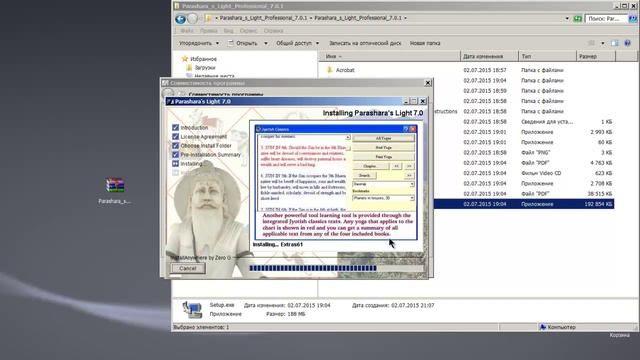Image resolution: width=640 pixels, height=360 pixels.
Task: Click the highlighted 192 854 КБ row
Action: tap(523, 204)
